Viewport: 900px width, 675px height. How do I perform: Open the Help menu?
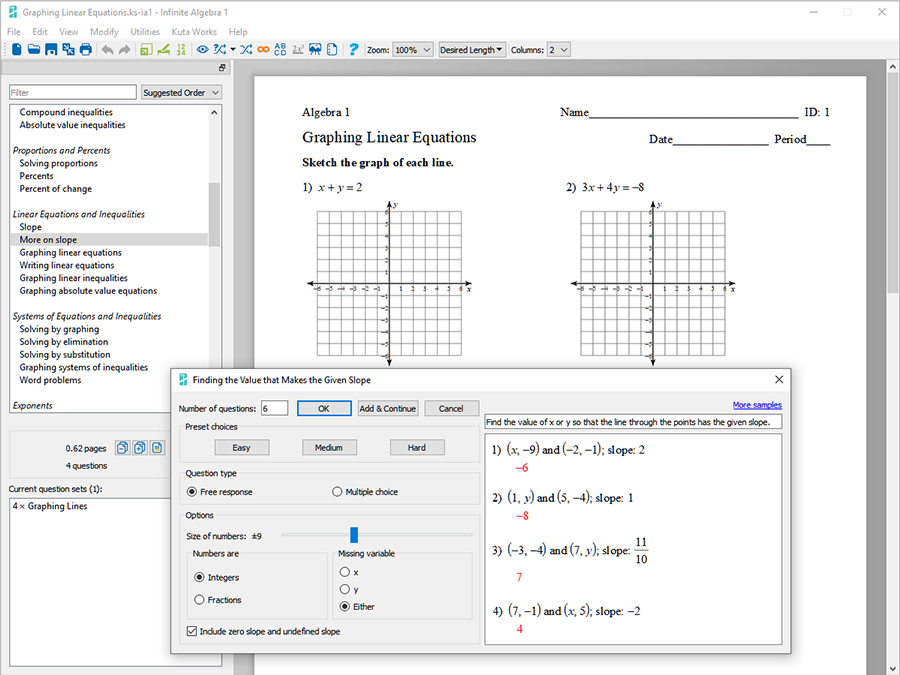[x=238, y=32]
